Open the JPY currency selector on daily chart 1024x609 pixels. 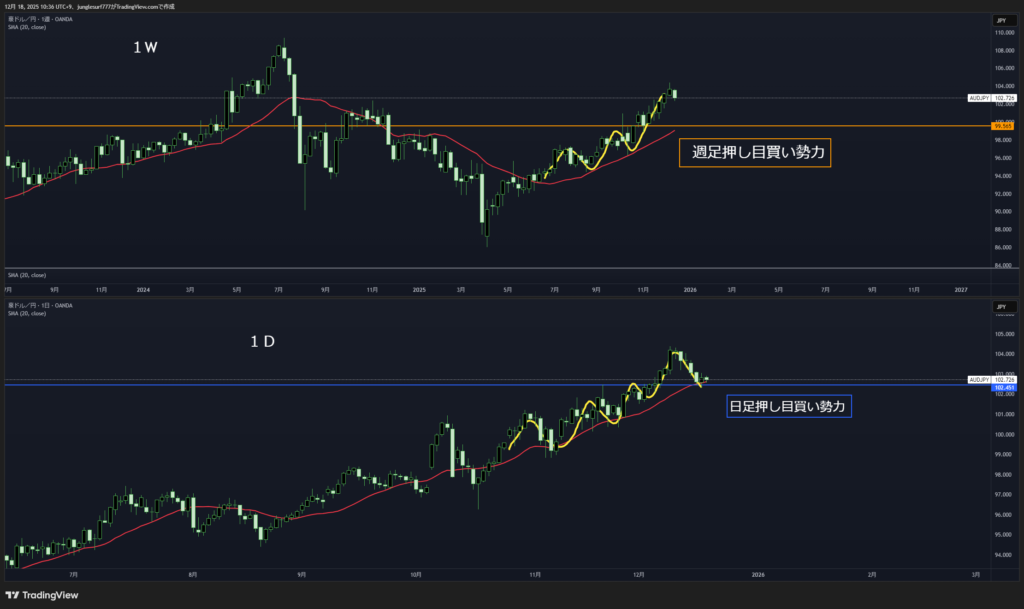(x=1000, y=305)
